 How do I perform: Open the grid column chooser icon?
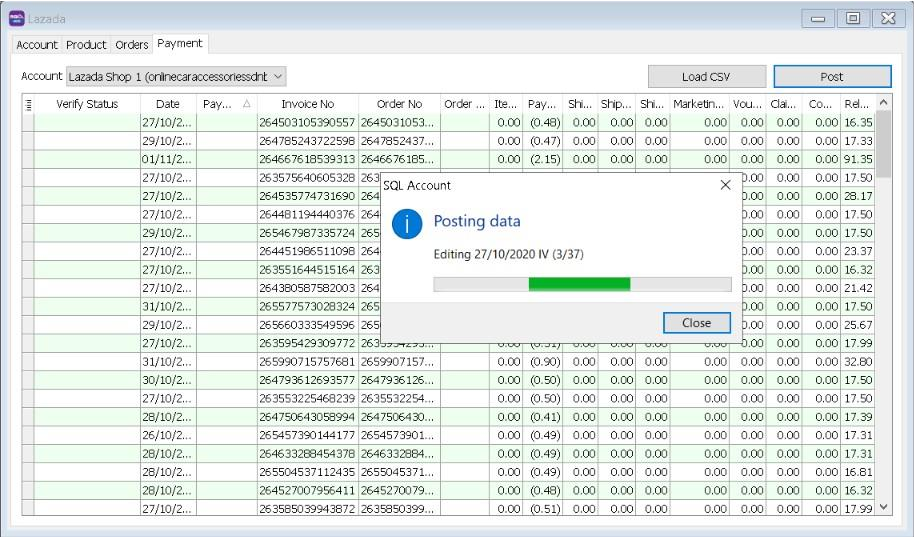coord(28,104)
